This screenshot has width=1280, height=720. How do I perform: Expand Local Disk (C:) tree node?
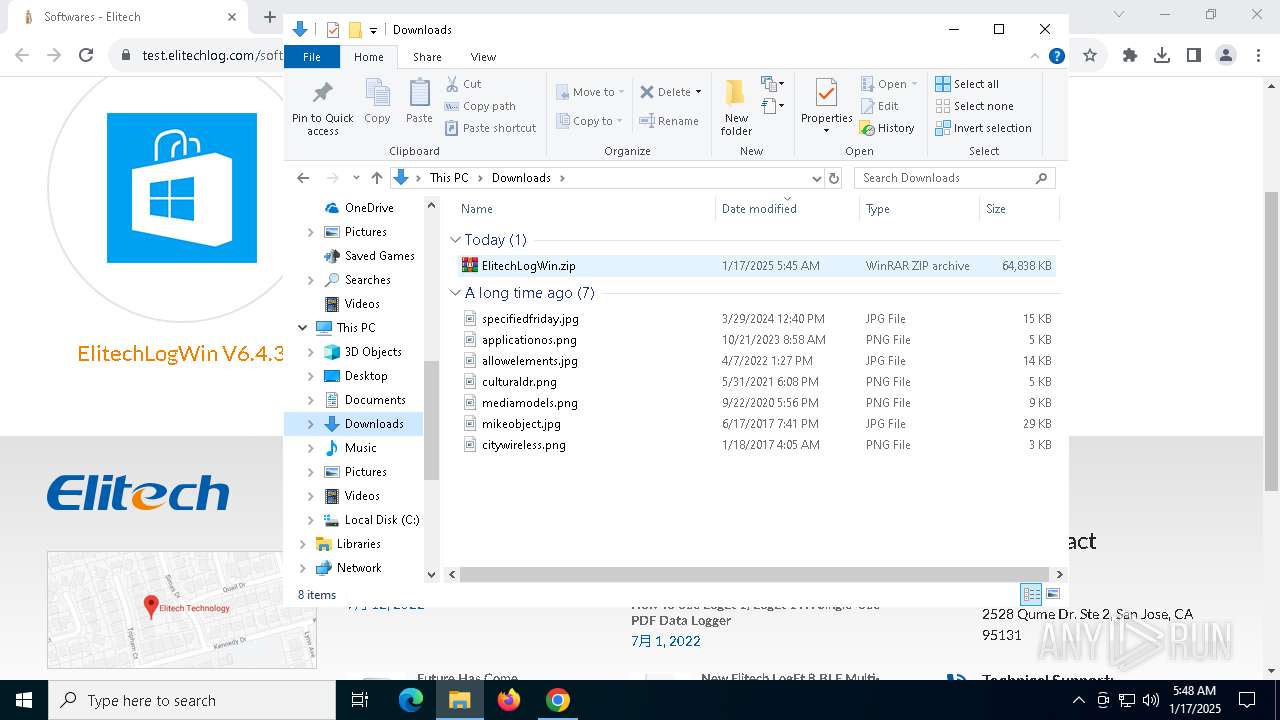pos(311,520)
